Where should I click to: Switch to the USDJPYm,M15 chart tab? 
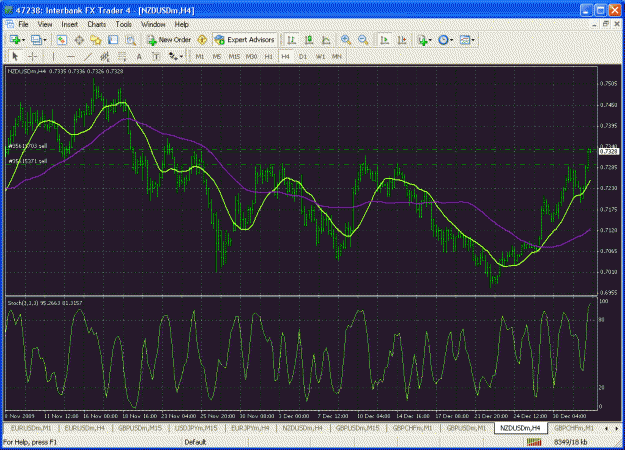pyautogui.click(x=196, y=428)
